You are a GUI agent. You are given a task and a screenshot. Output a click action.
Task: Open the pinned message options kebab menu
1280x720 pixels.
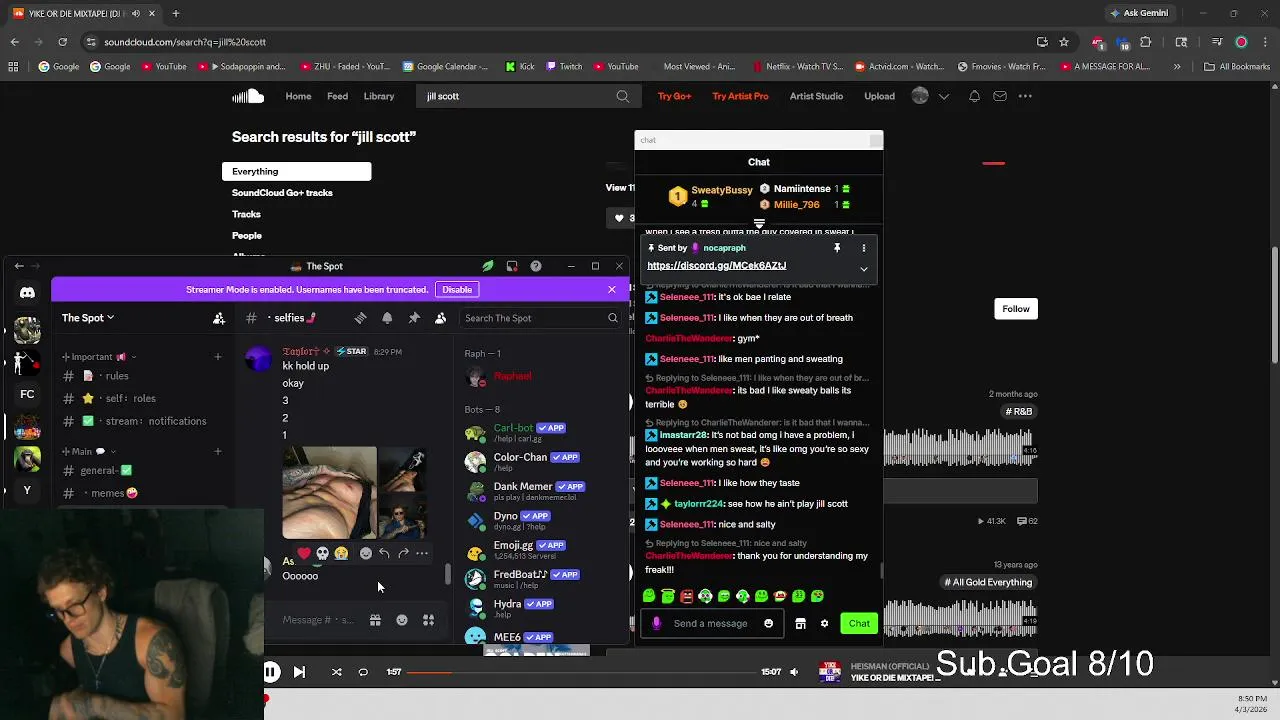[864, 248]
